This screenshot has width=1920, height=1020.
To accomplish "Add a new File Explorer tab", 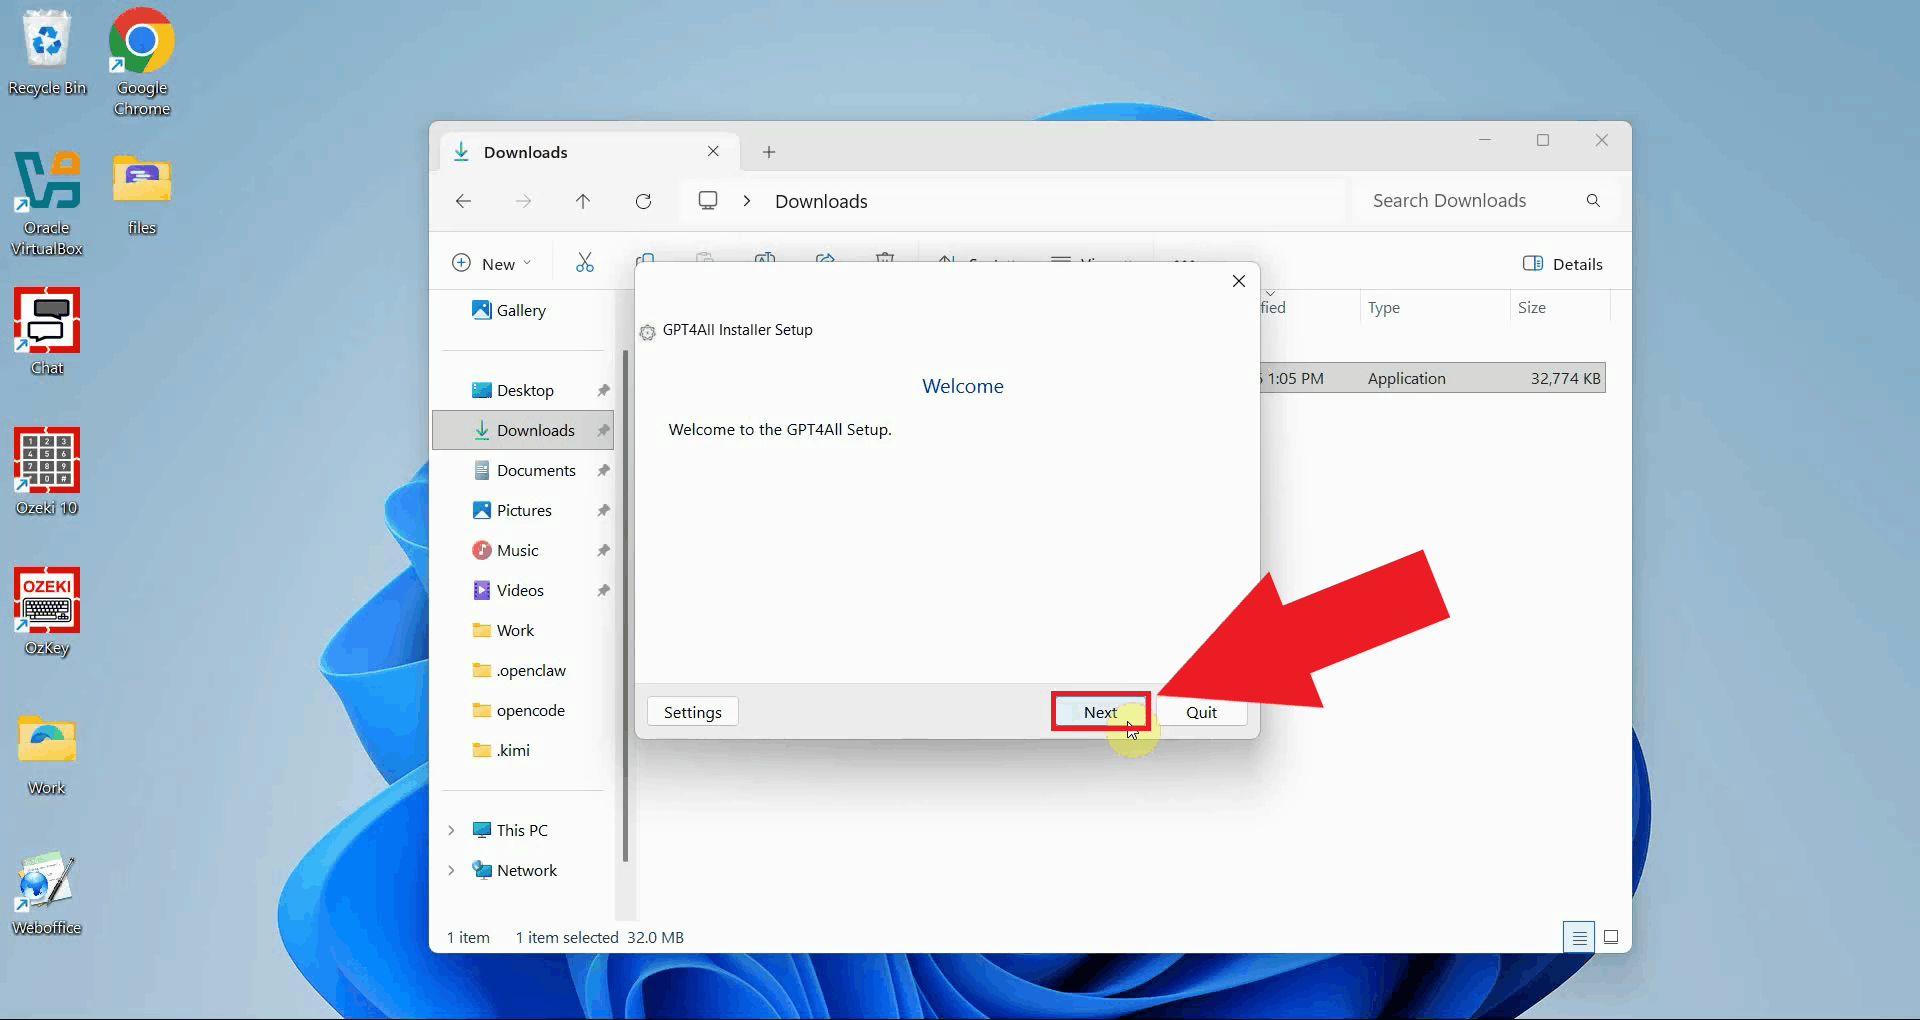I will [768, 152].
